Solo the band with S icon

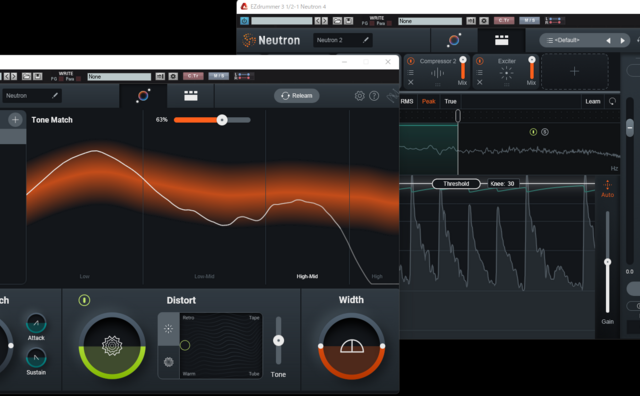click(x=545, y=132)
